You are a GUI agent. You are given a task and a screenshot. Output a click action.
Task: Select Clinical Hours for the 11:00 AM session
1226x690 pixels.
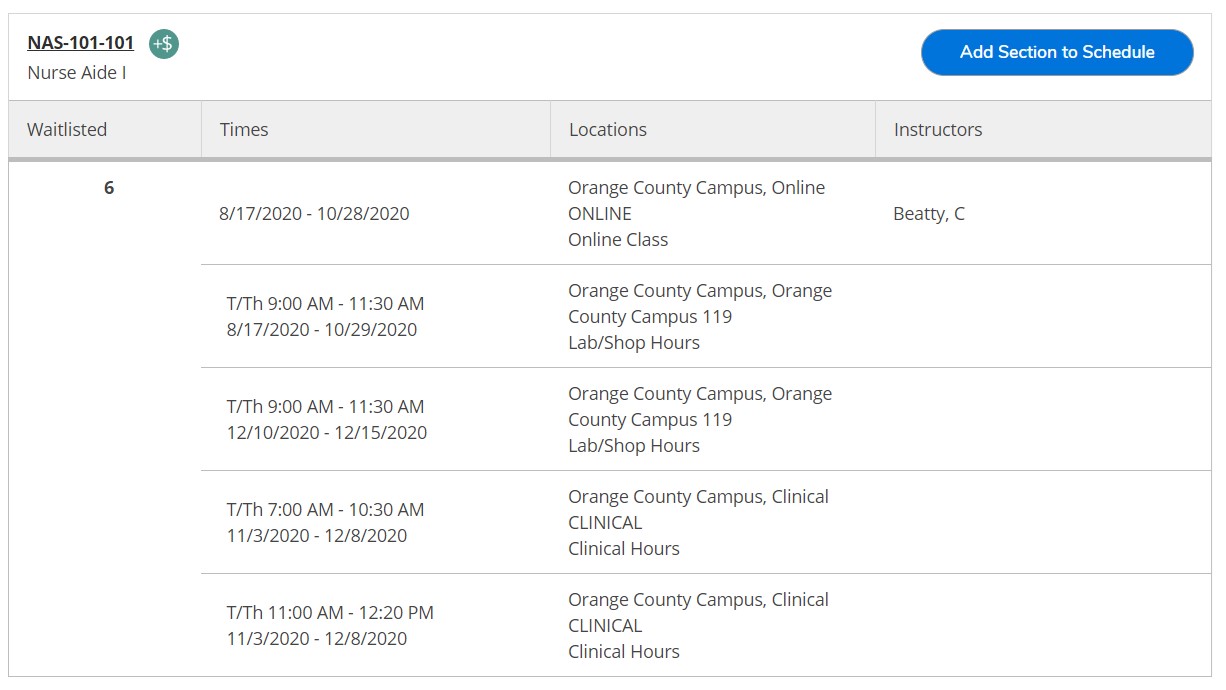point(623,651)
